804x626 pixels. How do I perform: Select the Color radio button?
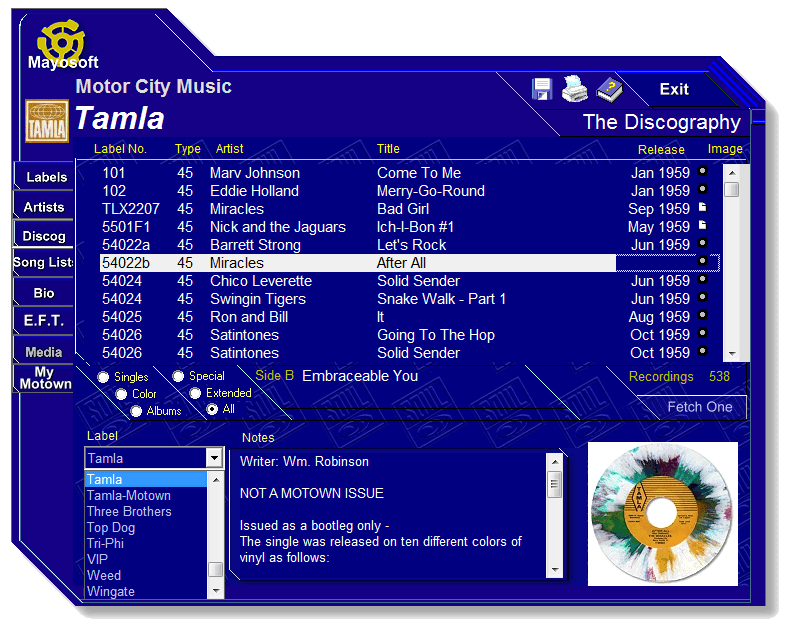pos(121,394)
